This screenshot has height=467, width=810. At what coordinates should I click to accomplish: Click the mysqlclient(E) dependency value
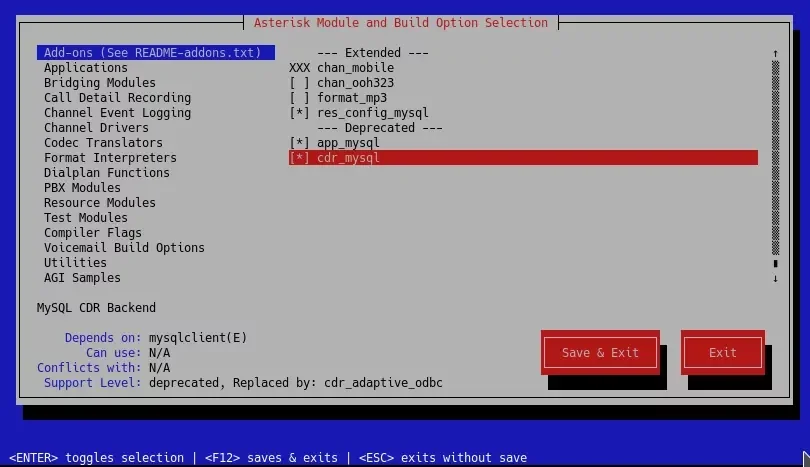(x=198, y=337)
